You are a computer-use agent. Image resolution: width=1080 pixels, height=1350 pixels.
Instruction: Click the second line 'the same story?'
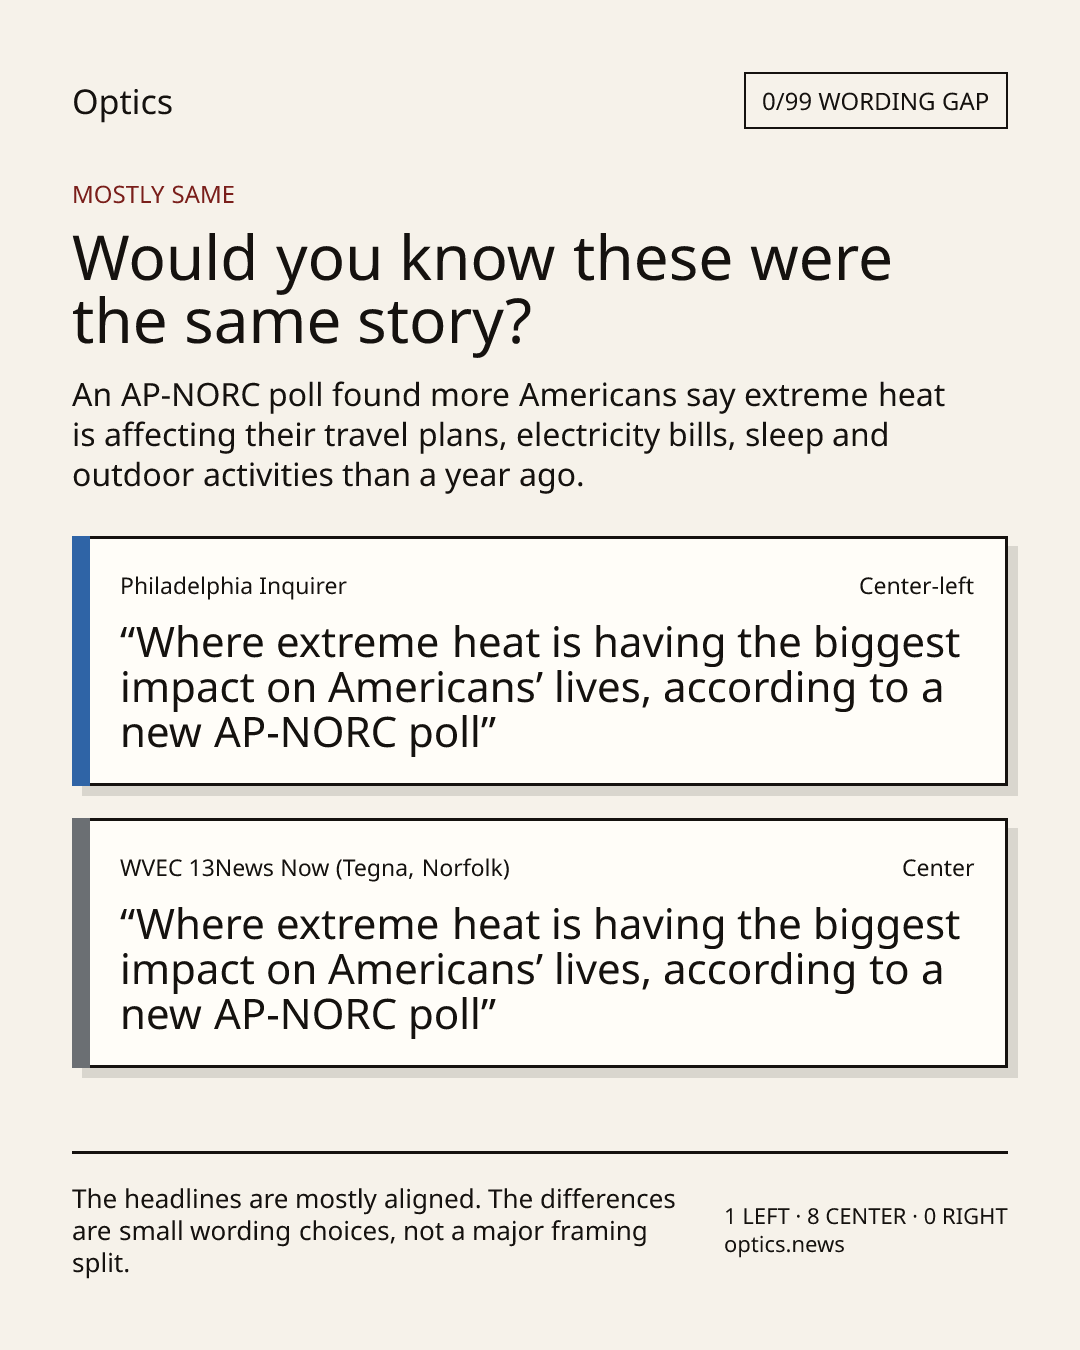point(302,322)
